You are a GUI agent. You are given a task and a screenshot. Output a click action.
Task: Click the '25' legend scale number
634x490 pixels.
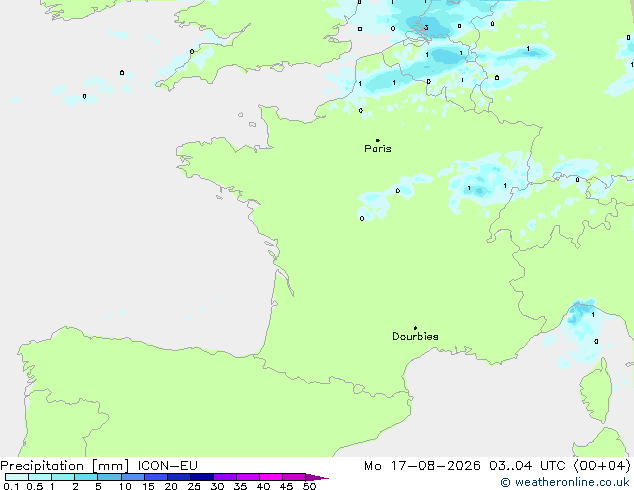coord(194,486)
